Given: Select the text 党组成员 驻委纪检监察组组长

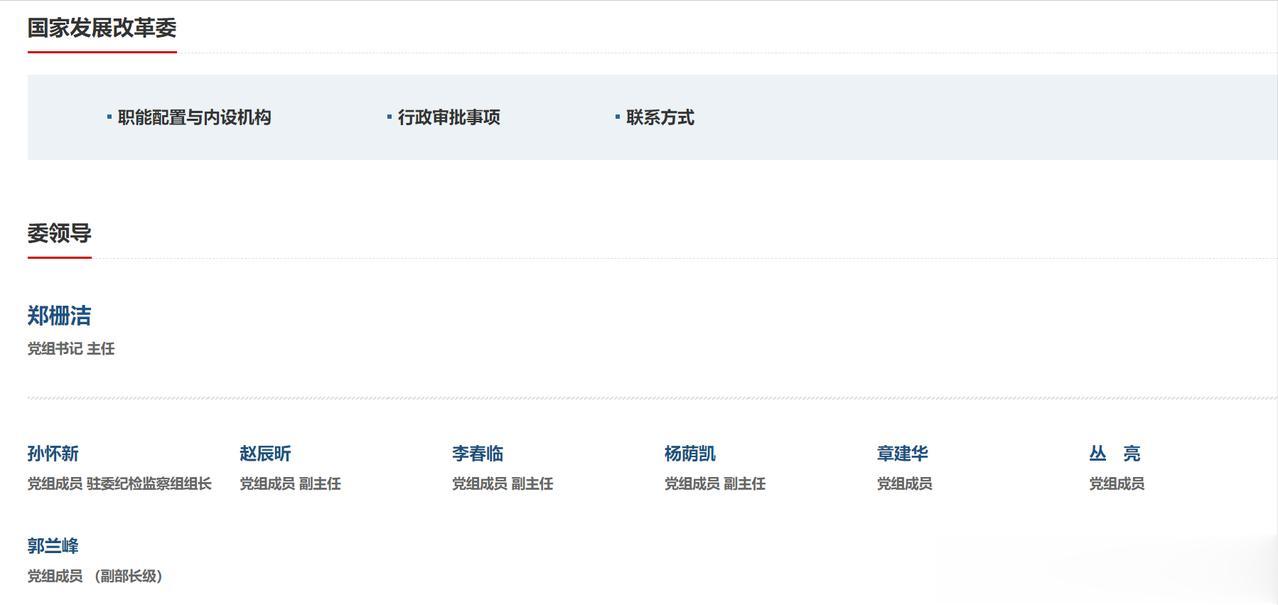Looking at the screenshot, I should (x=119, y=484).
